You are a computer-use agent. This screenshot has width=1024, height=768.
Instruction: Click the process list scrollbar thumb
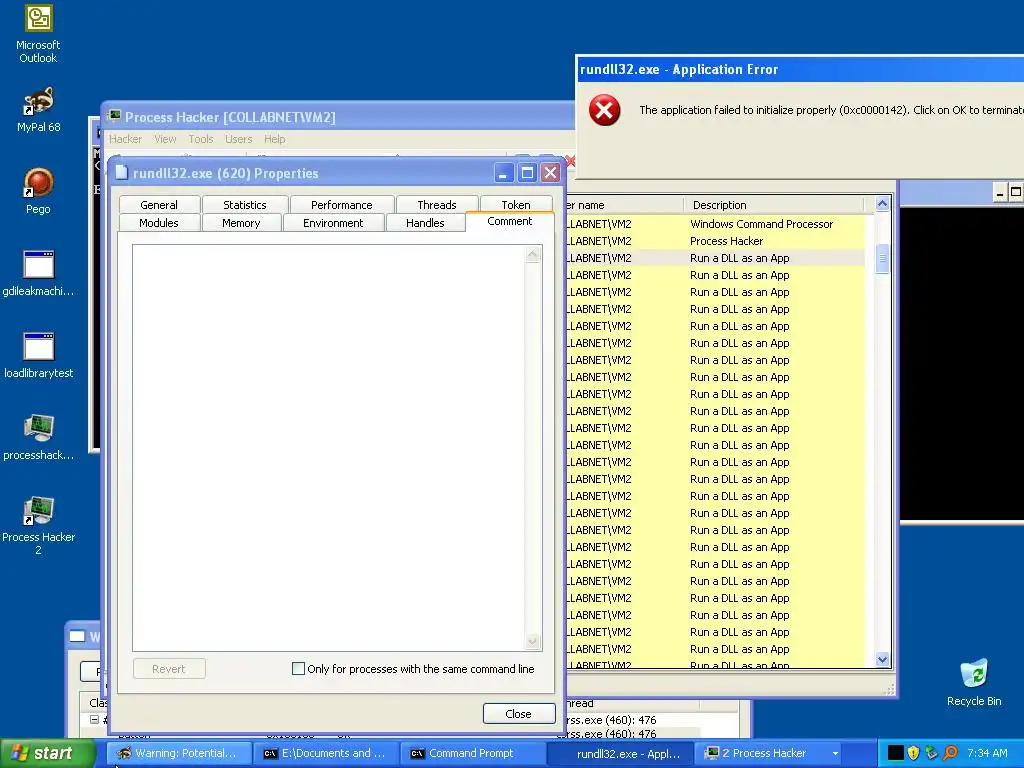pyautogui.click(x=882, y=259)
